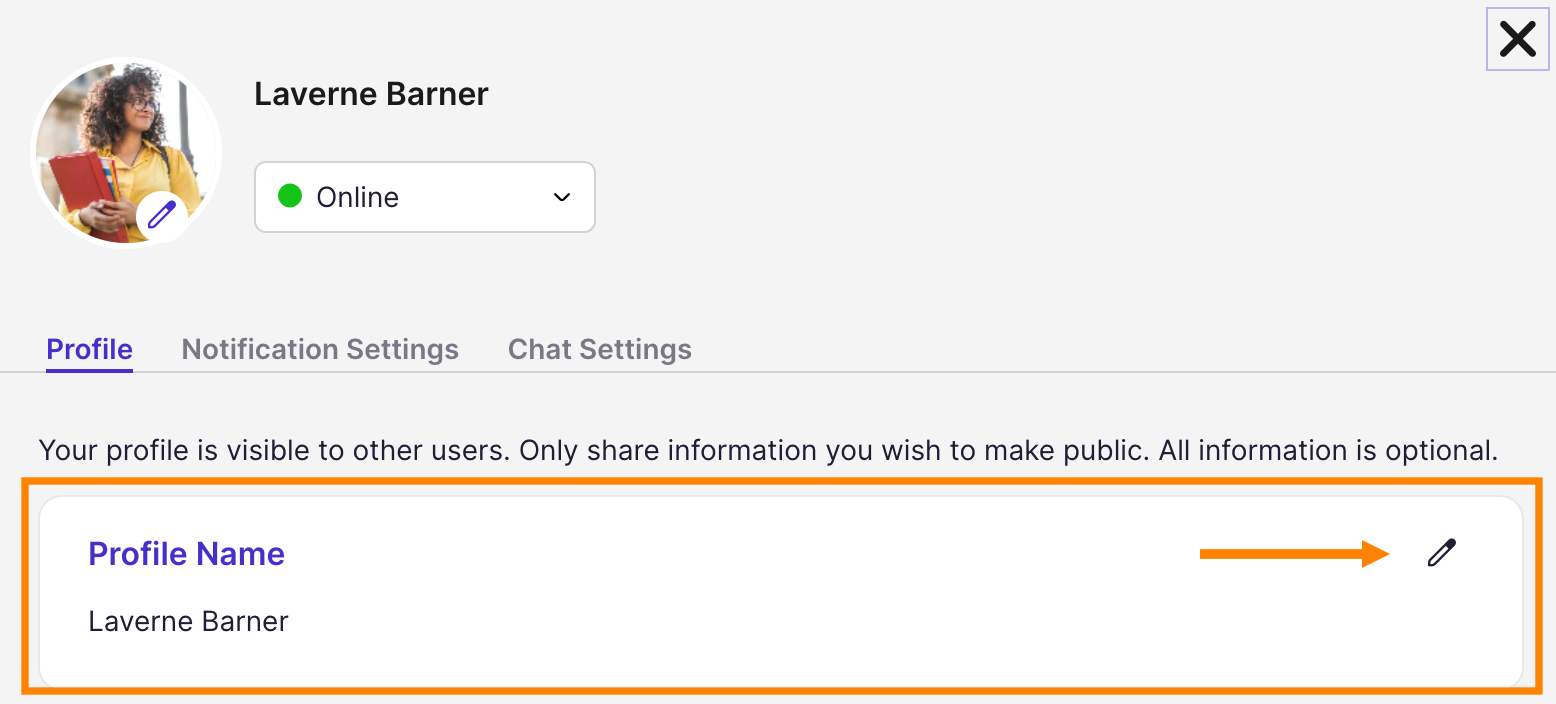
Task: Click the green online status dot
Action: [290, 196]
